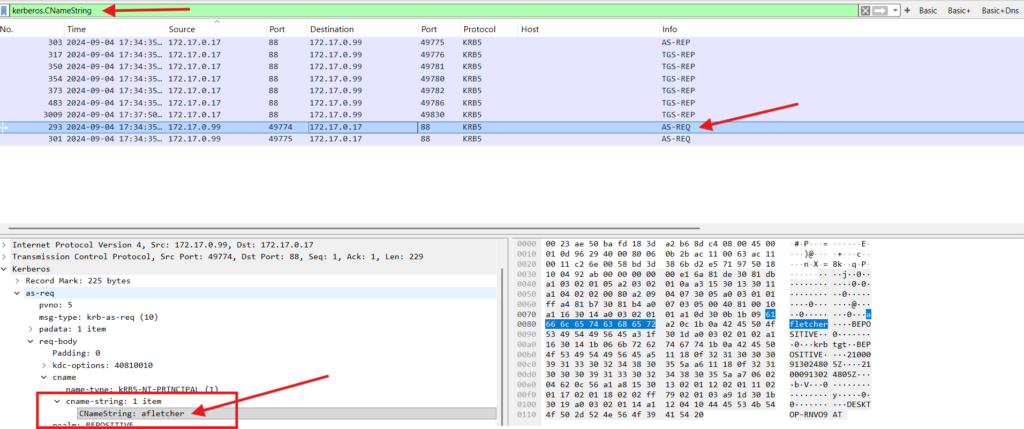Click the display filter bookmark icon

[x=5, y=10]
